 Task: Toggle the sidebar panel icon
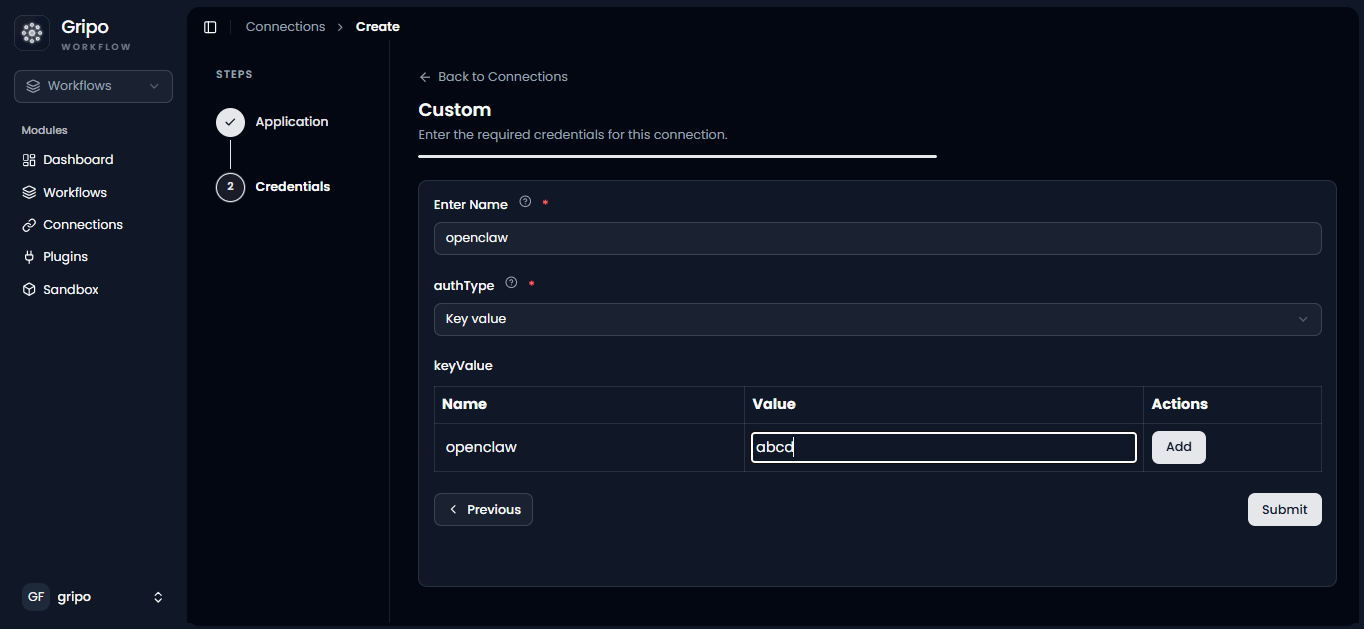210,27
